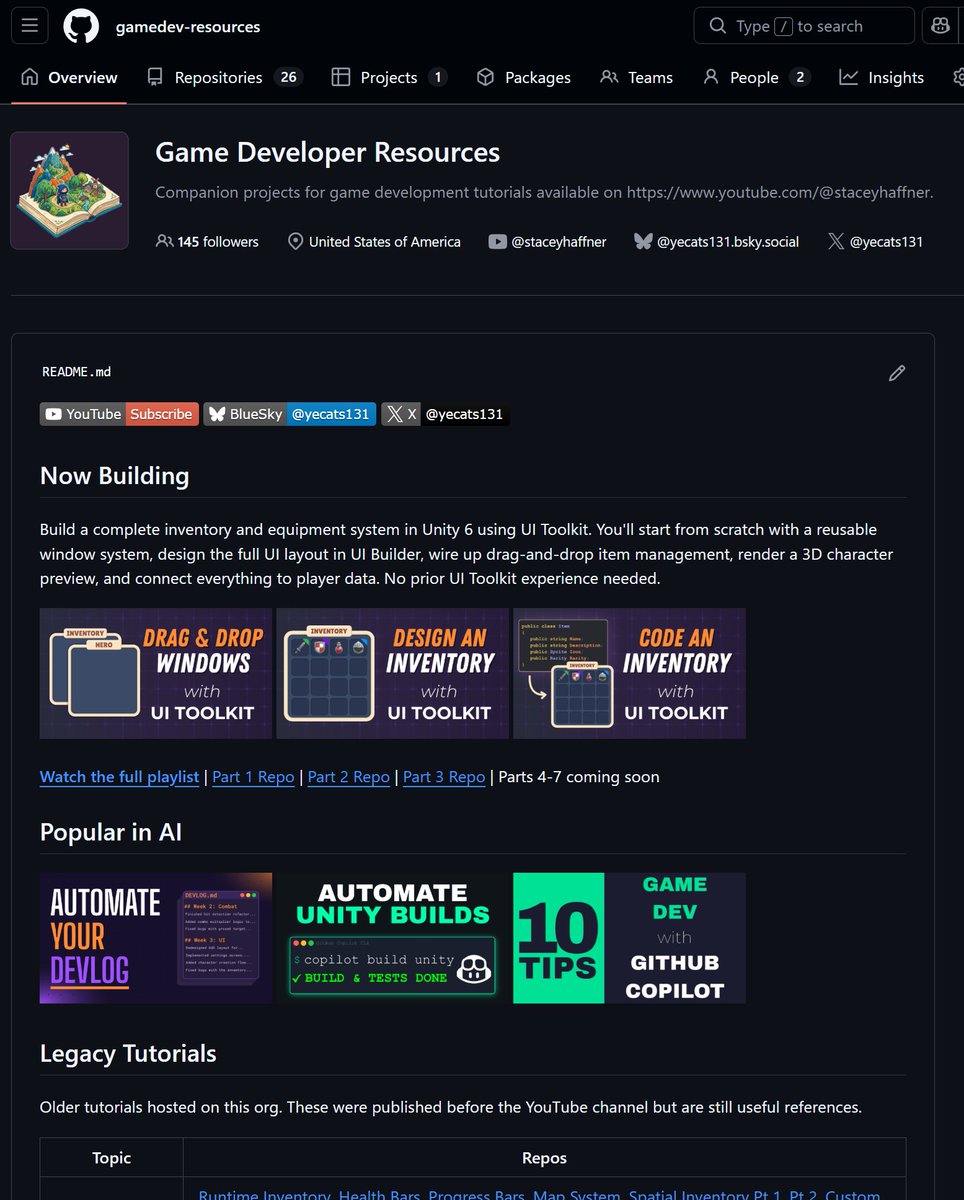
Task: Open the People tab
Action: [756, 77]
